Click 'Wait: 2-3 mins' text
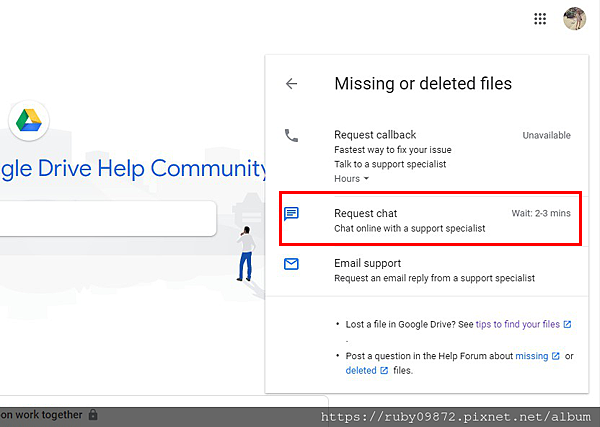 (x=541, y=213)
